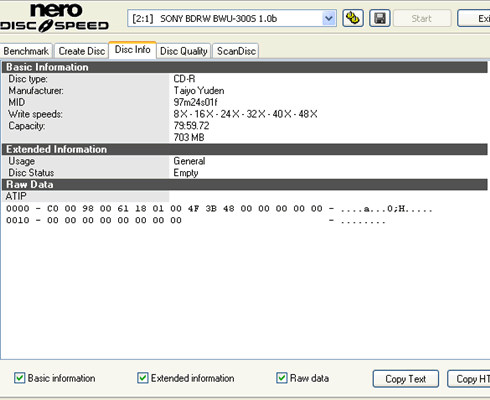This screenshot has height=400, width=490.
Task: Click the Usage value General
Action: pos(189,161)
